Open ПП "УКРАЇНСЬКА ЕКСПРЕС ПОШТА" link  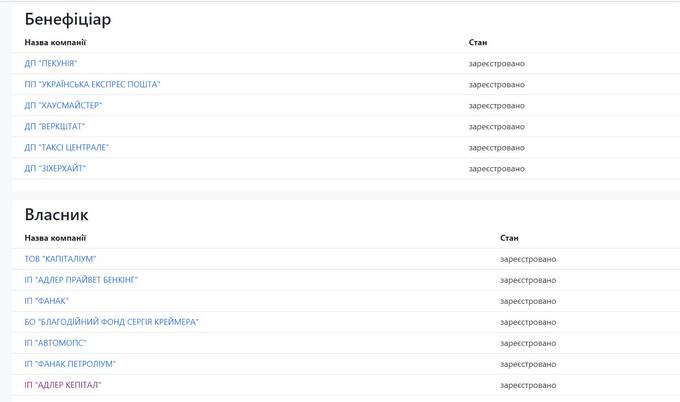[x=92, y=85]
